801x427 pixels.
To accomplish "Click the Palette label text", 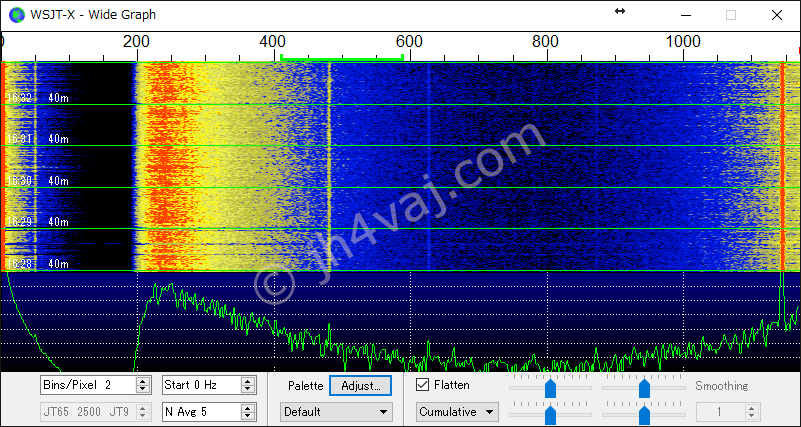I will tap(305, 386).
